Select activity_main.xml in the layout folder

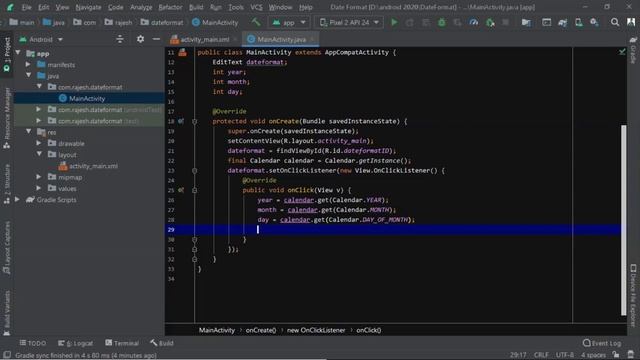click(93, 166)
